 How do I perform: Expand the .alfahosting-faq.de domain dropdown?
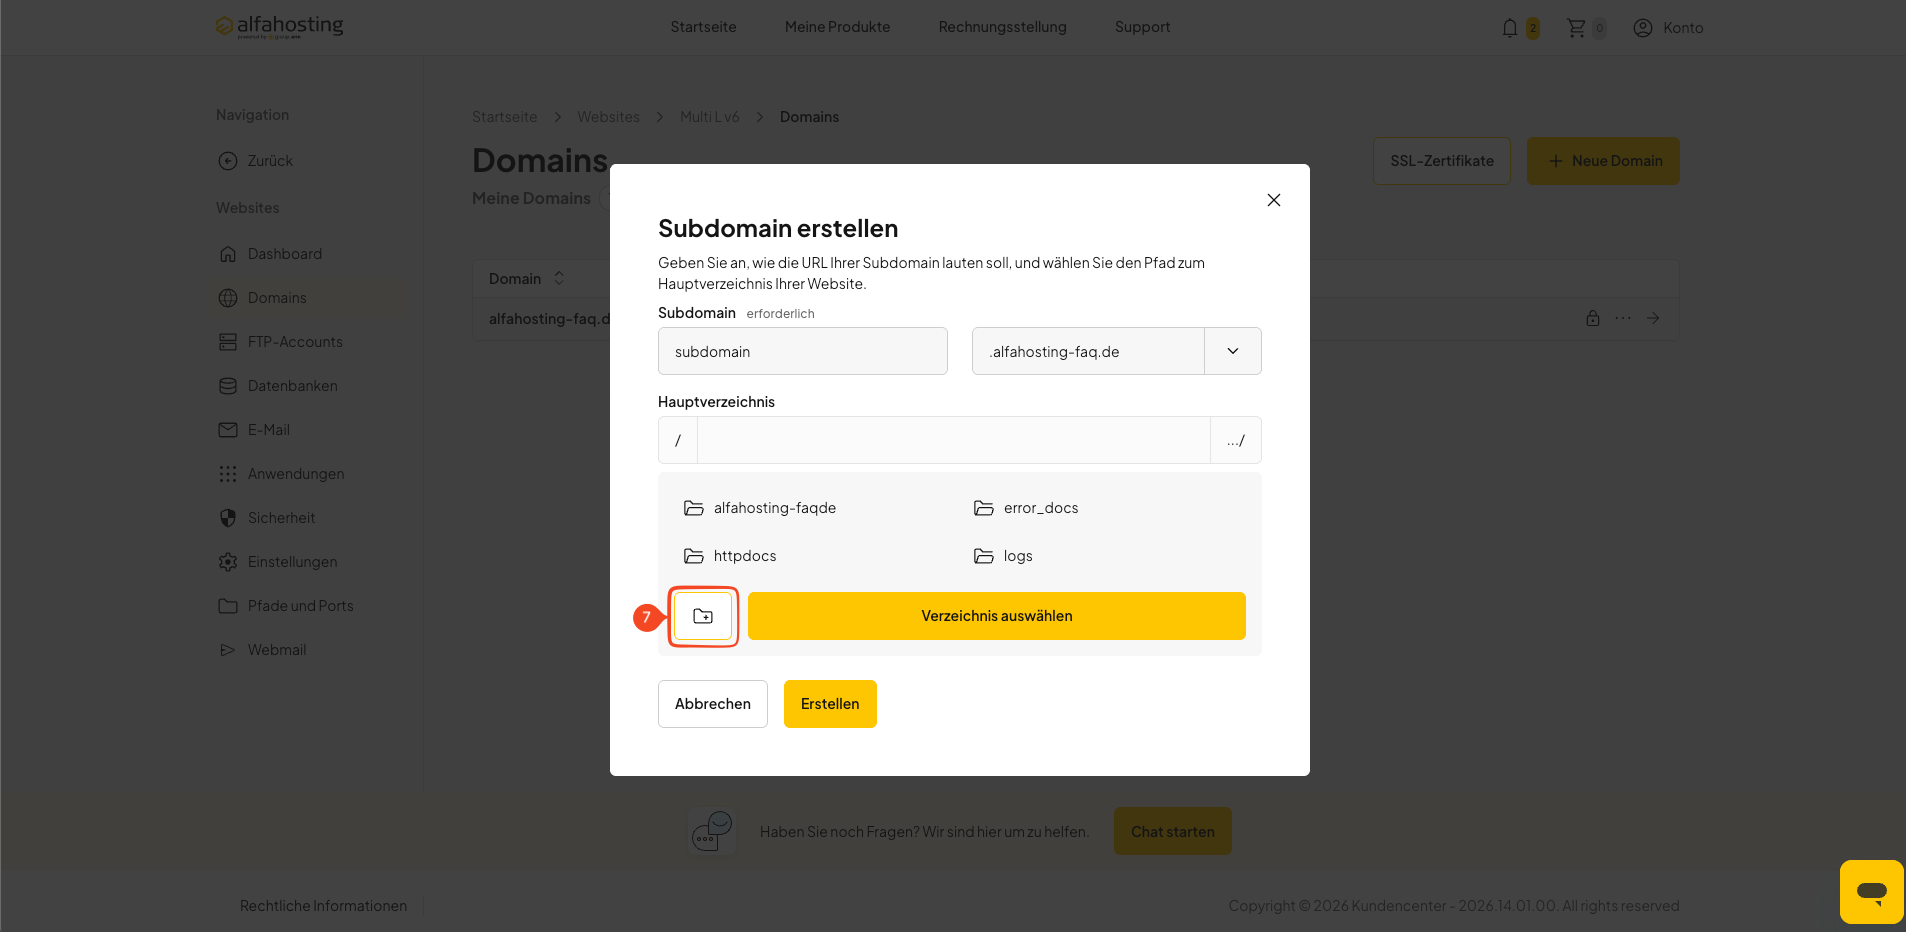1233,351
